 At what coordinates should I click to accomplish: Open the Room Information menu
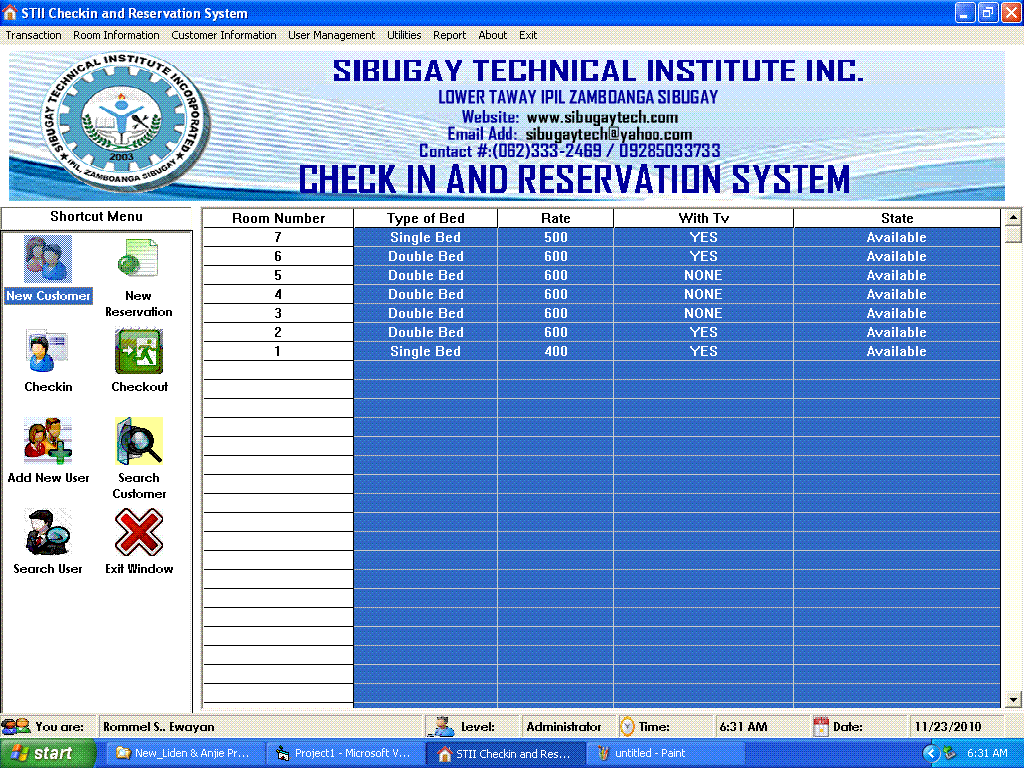pyautogui.click(x=116, y=35)
